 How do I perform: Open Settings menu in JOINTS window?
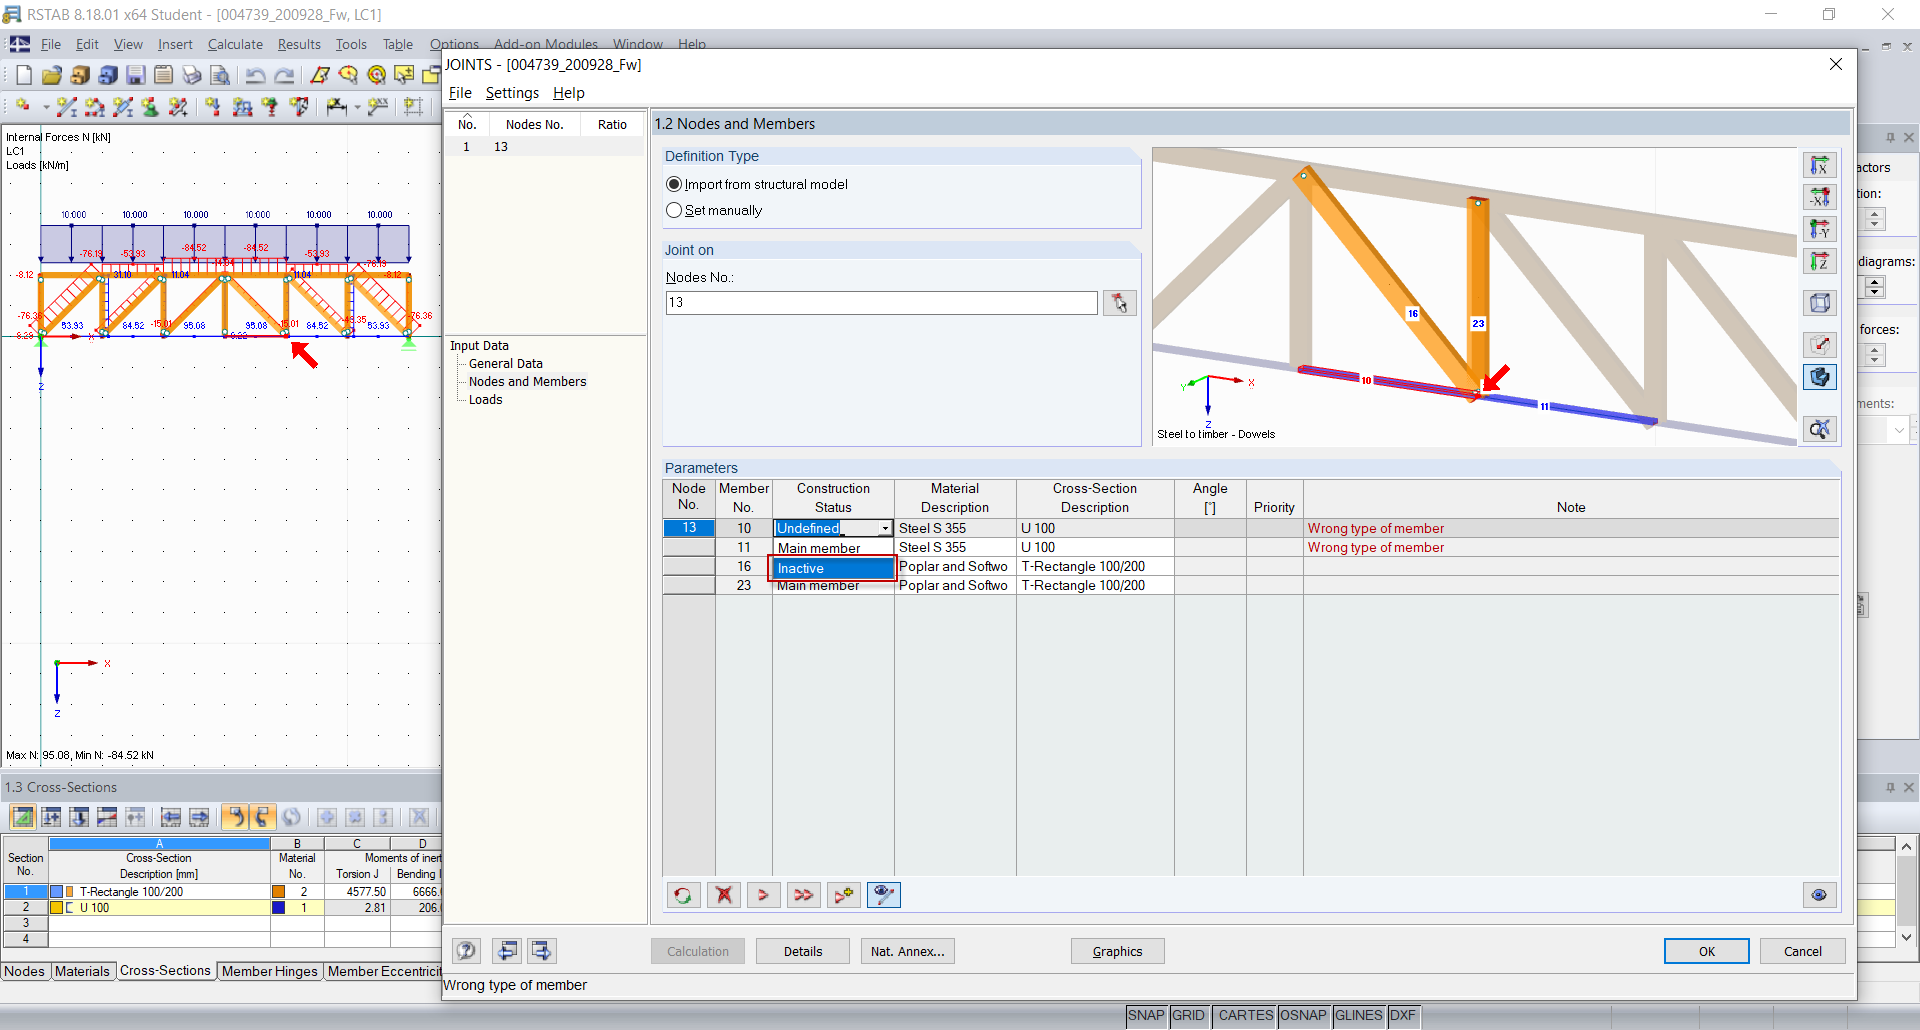pos(512,93)
